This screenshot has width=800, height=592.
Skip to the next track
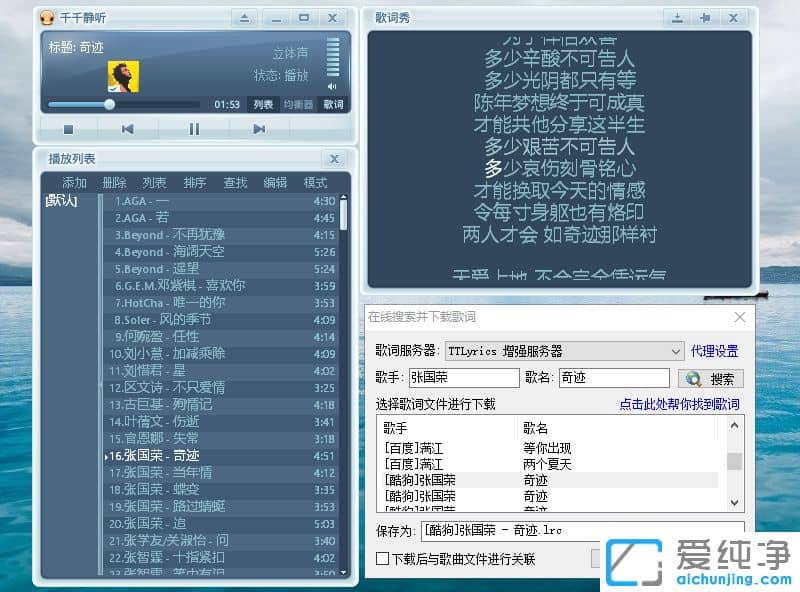click(x=259, y=129)
